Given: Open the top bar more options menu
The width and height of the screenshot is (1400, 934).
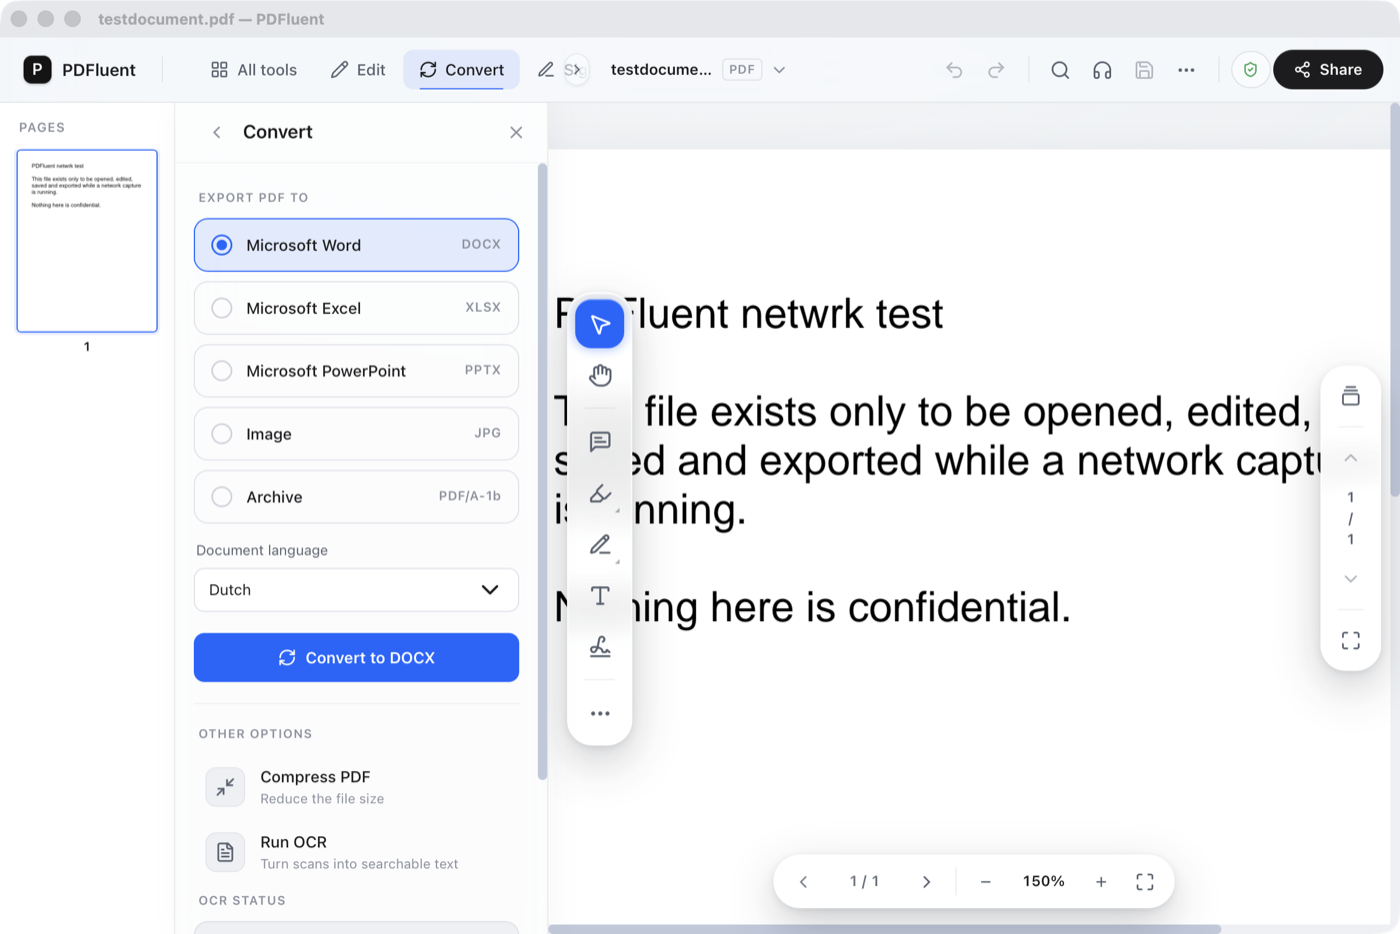Looking at the screenshot, I should [1186, 70].
